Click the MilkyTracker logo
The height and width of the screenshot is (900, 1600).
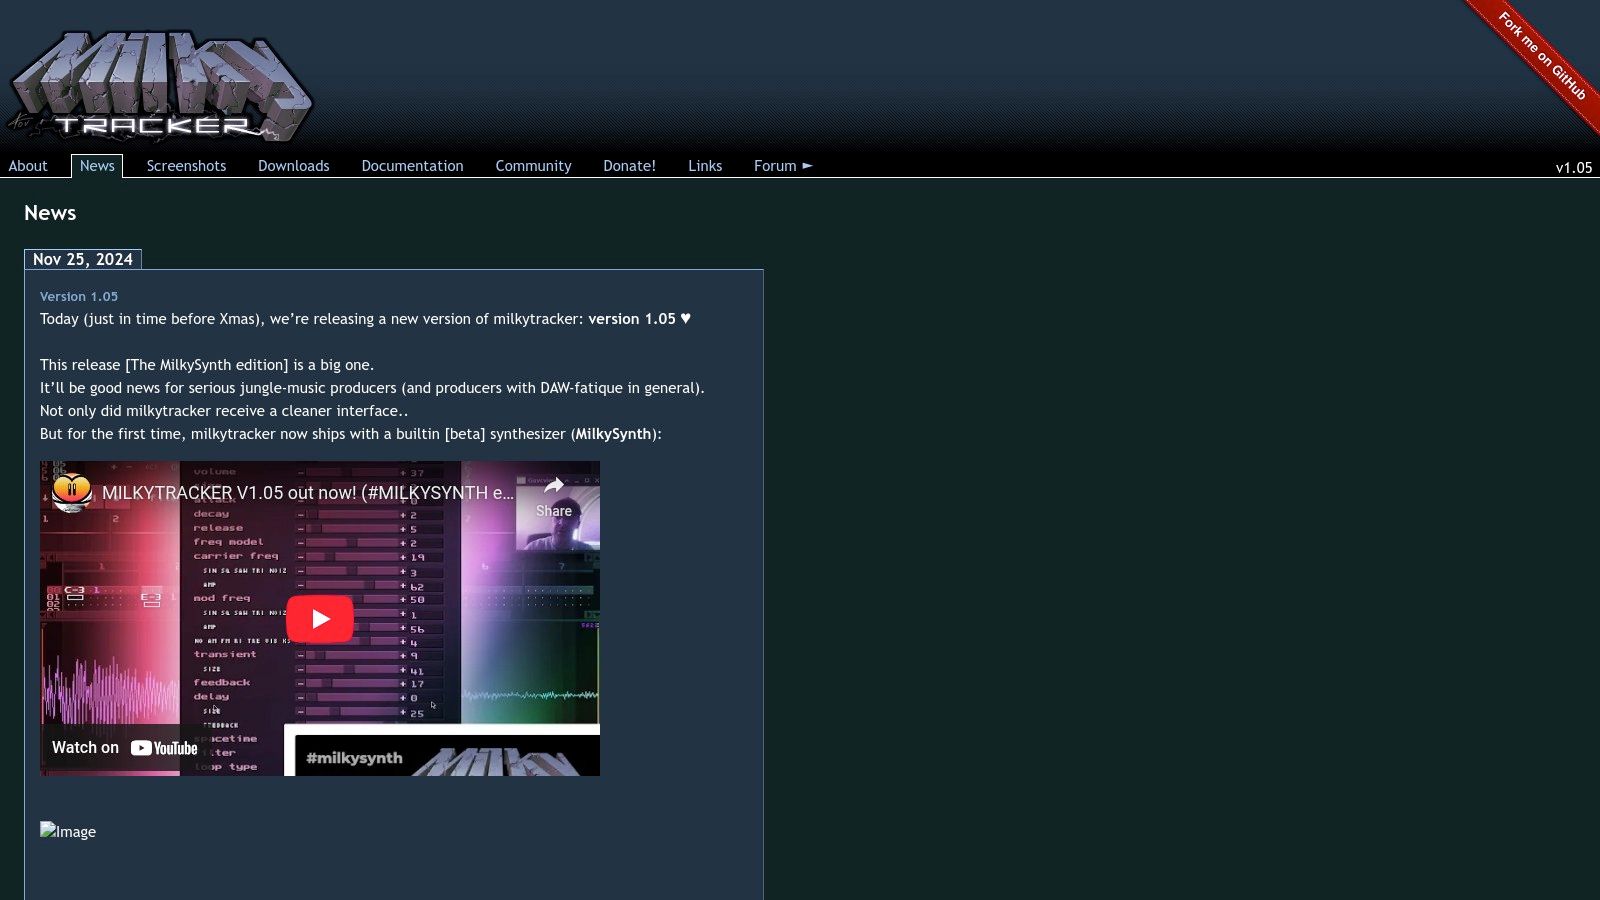pos(160,86)
